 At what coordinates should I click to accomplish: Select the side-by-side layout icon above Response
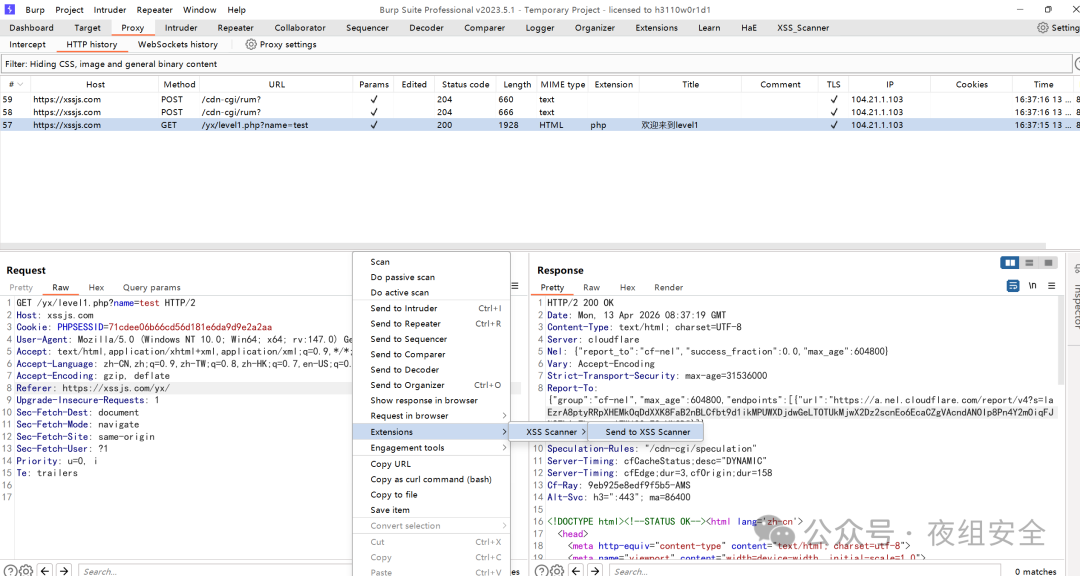(x=1008, y=262)
